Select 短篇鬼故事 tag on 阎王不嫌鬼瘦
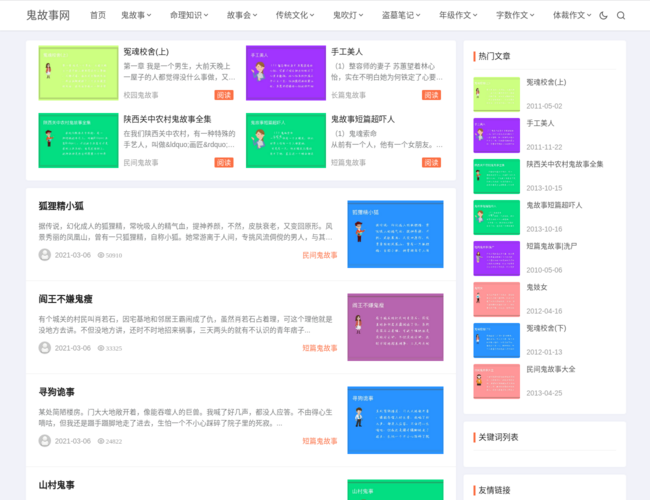 point(320,348)
